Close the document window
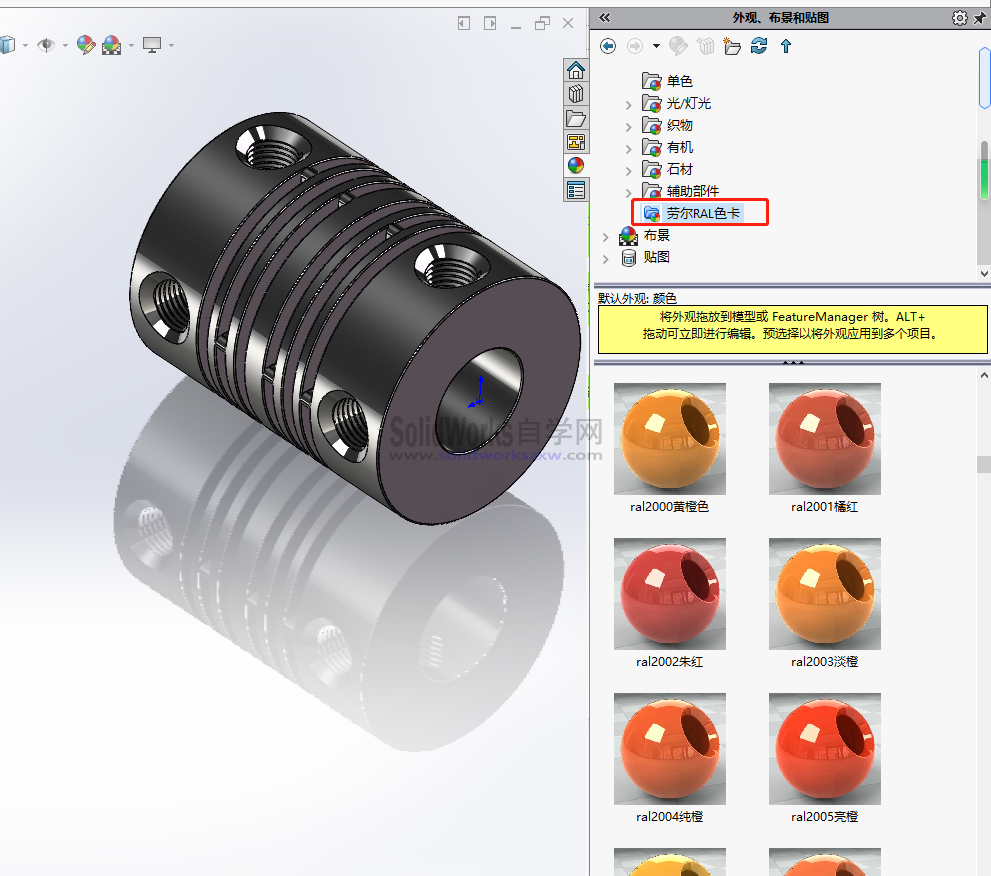The width and height of the screenshot is (991, 876). (x=568, y=23)
